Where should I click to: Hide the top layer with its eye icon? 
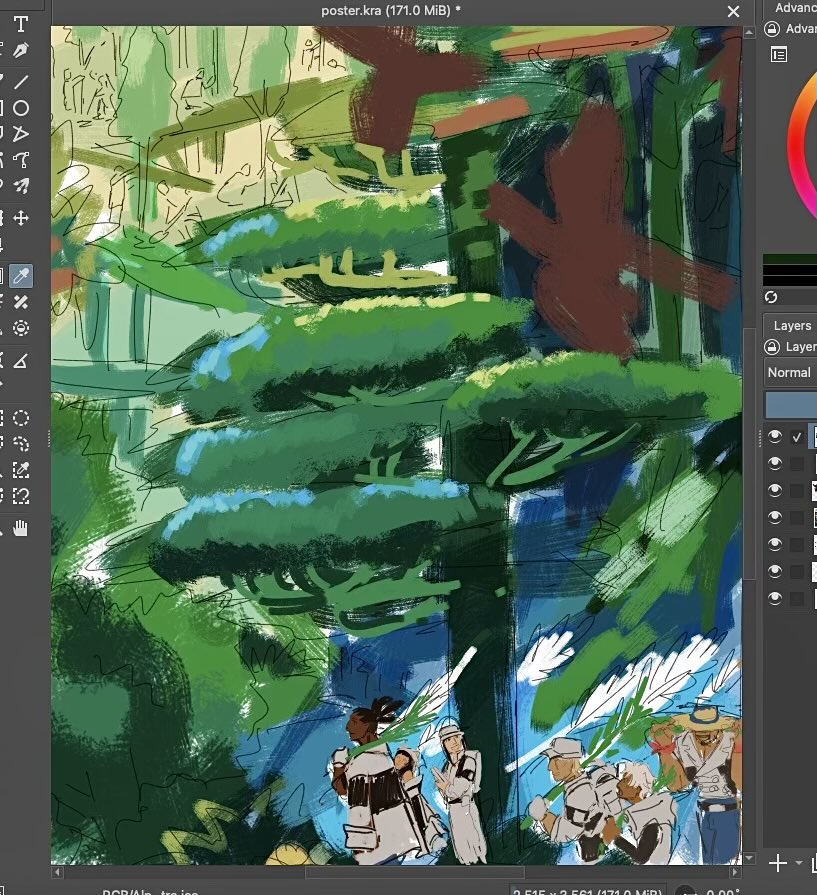pyautogui.click(x=775, y=437)
